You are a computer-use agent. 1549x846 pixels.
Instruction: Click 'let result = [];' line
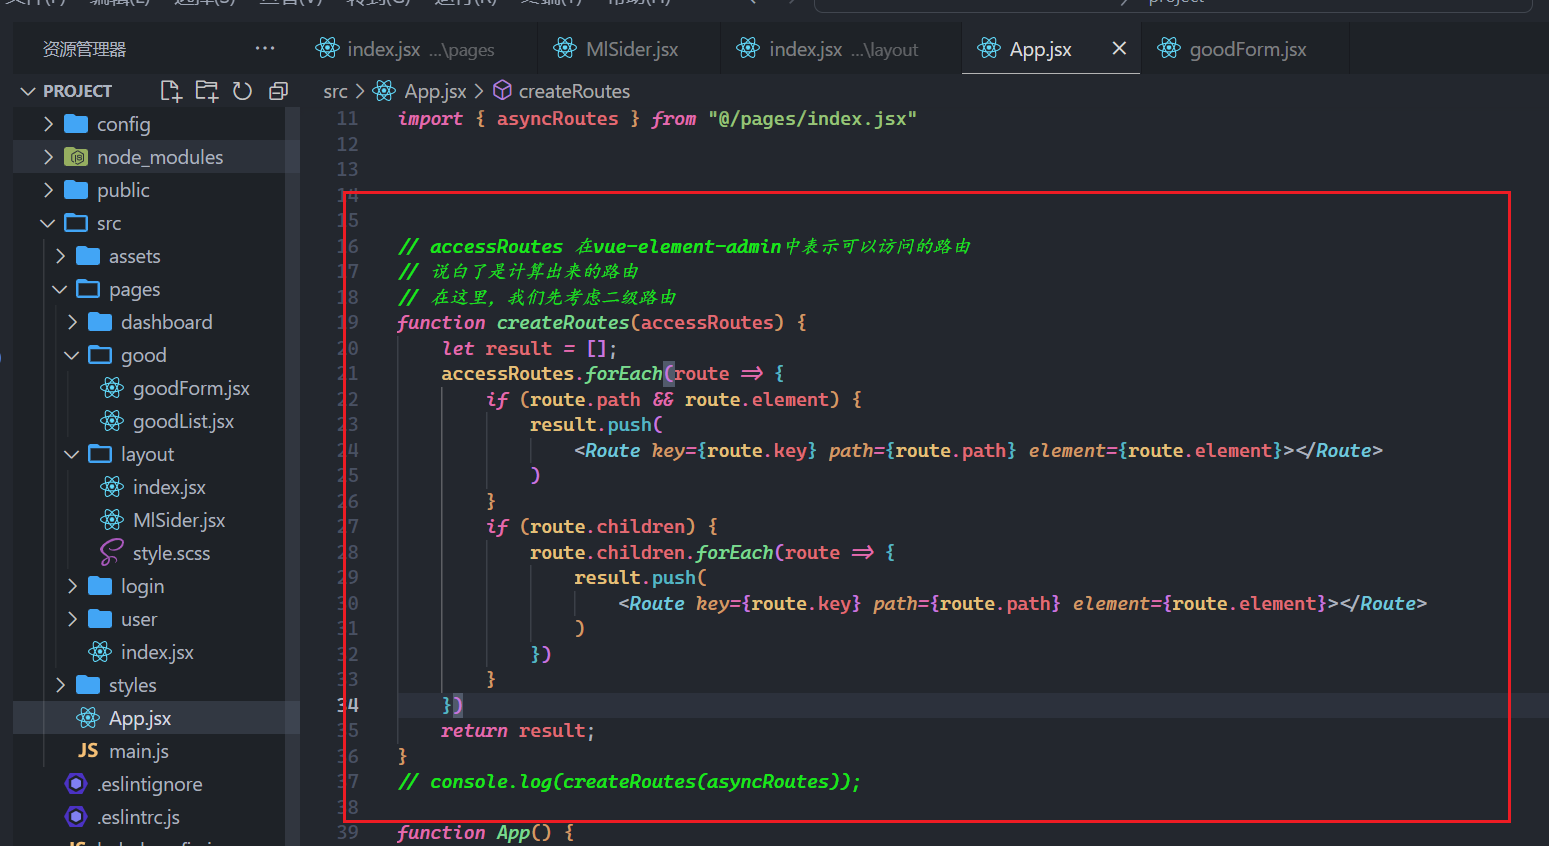pyautogui.click(x=529, y=349)
